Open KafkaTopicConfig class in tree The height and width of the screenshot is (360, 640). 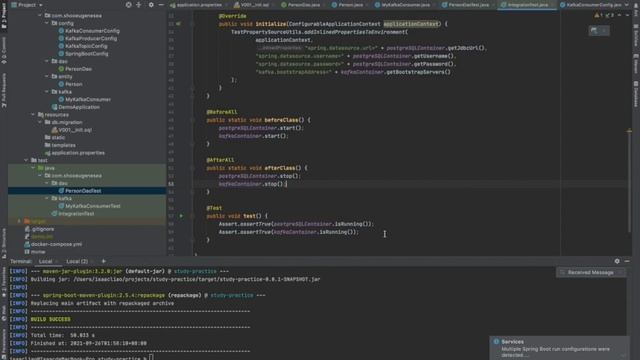tap(83, 46)
